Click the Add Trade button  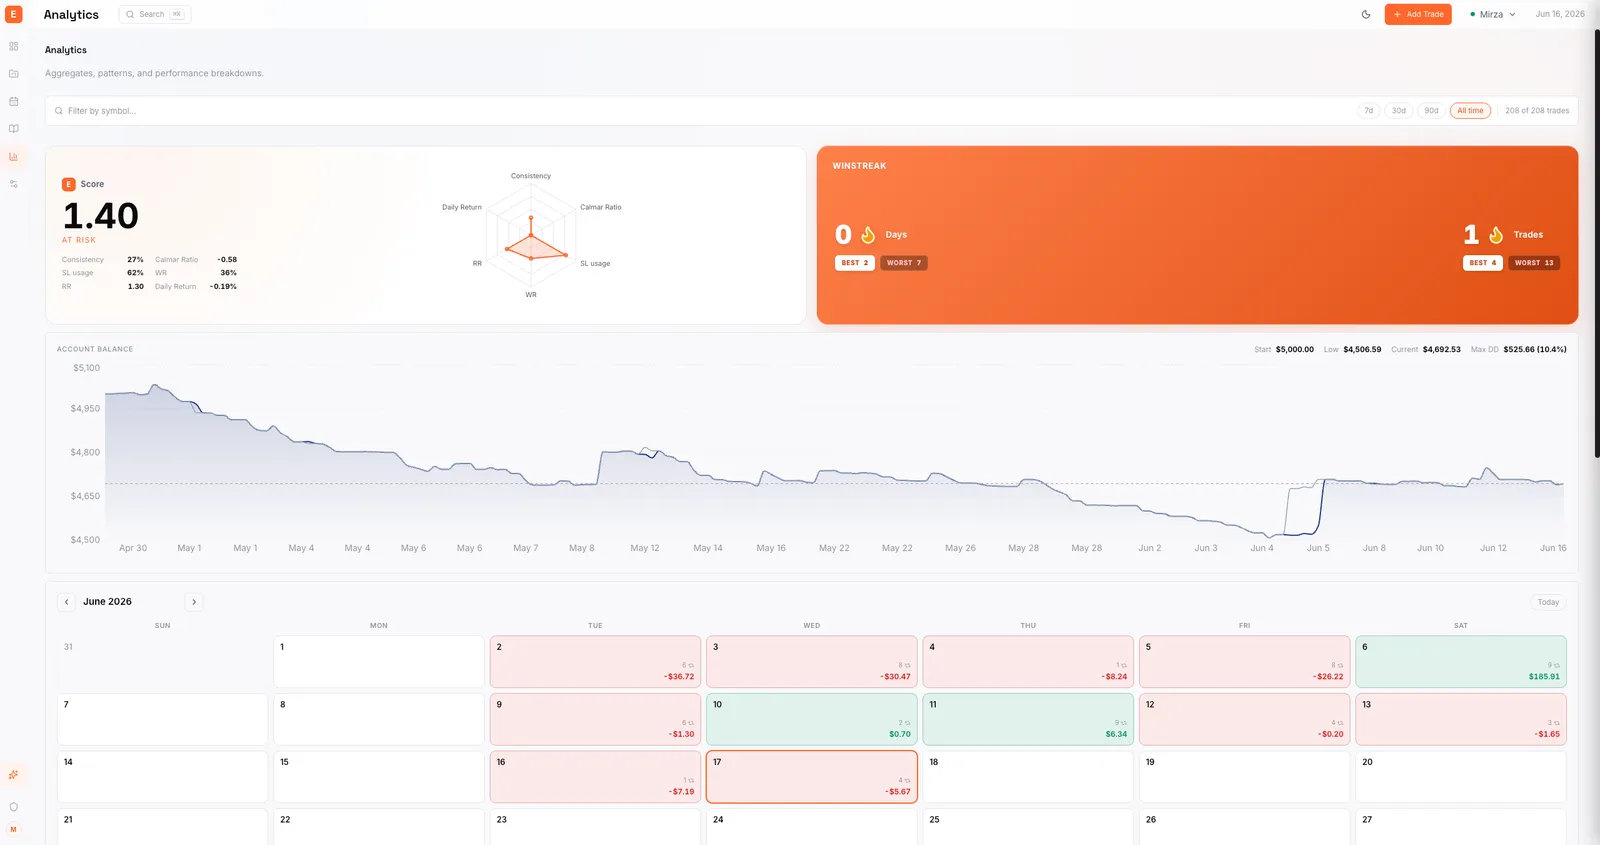(1418, 14)
